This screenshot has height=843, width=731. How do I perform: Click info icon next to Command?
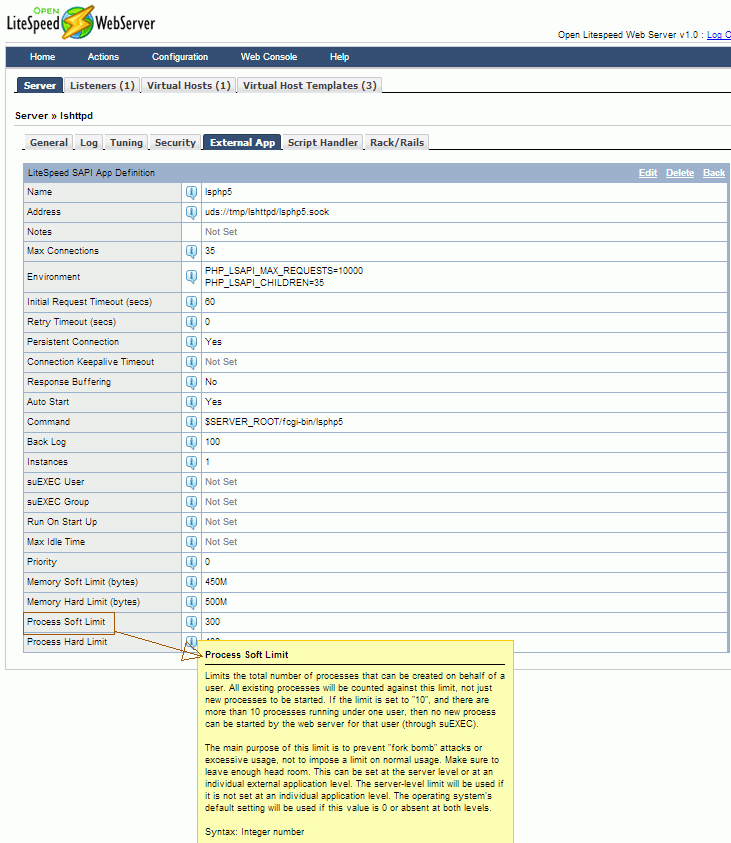tap(191, 422)
